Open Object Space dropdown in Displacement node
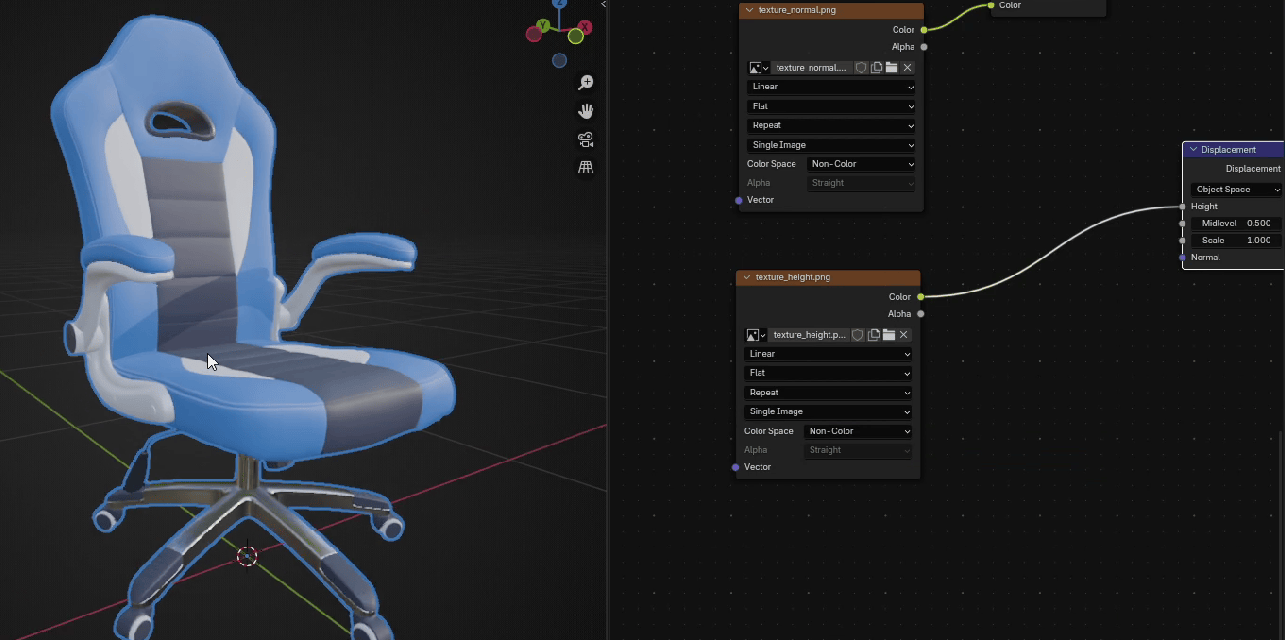 click(x=1236, y=189)
